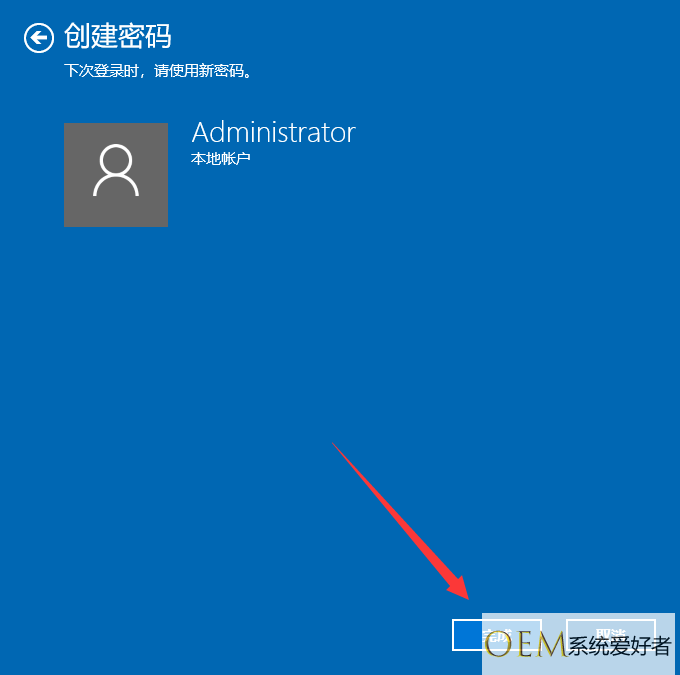Return to previous page via back arrow
Viewport: 680px width, 675px height.
(x=39, y=38)
